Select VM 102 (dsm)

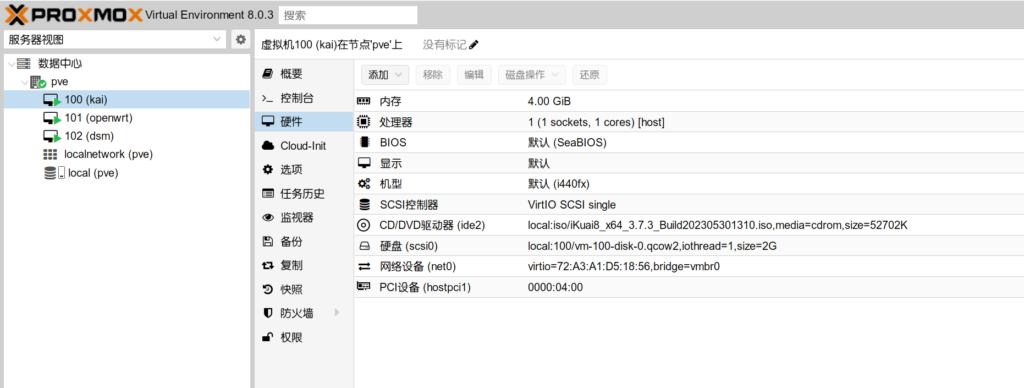[127, 137]
